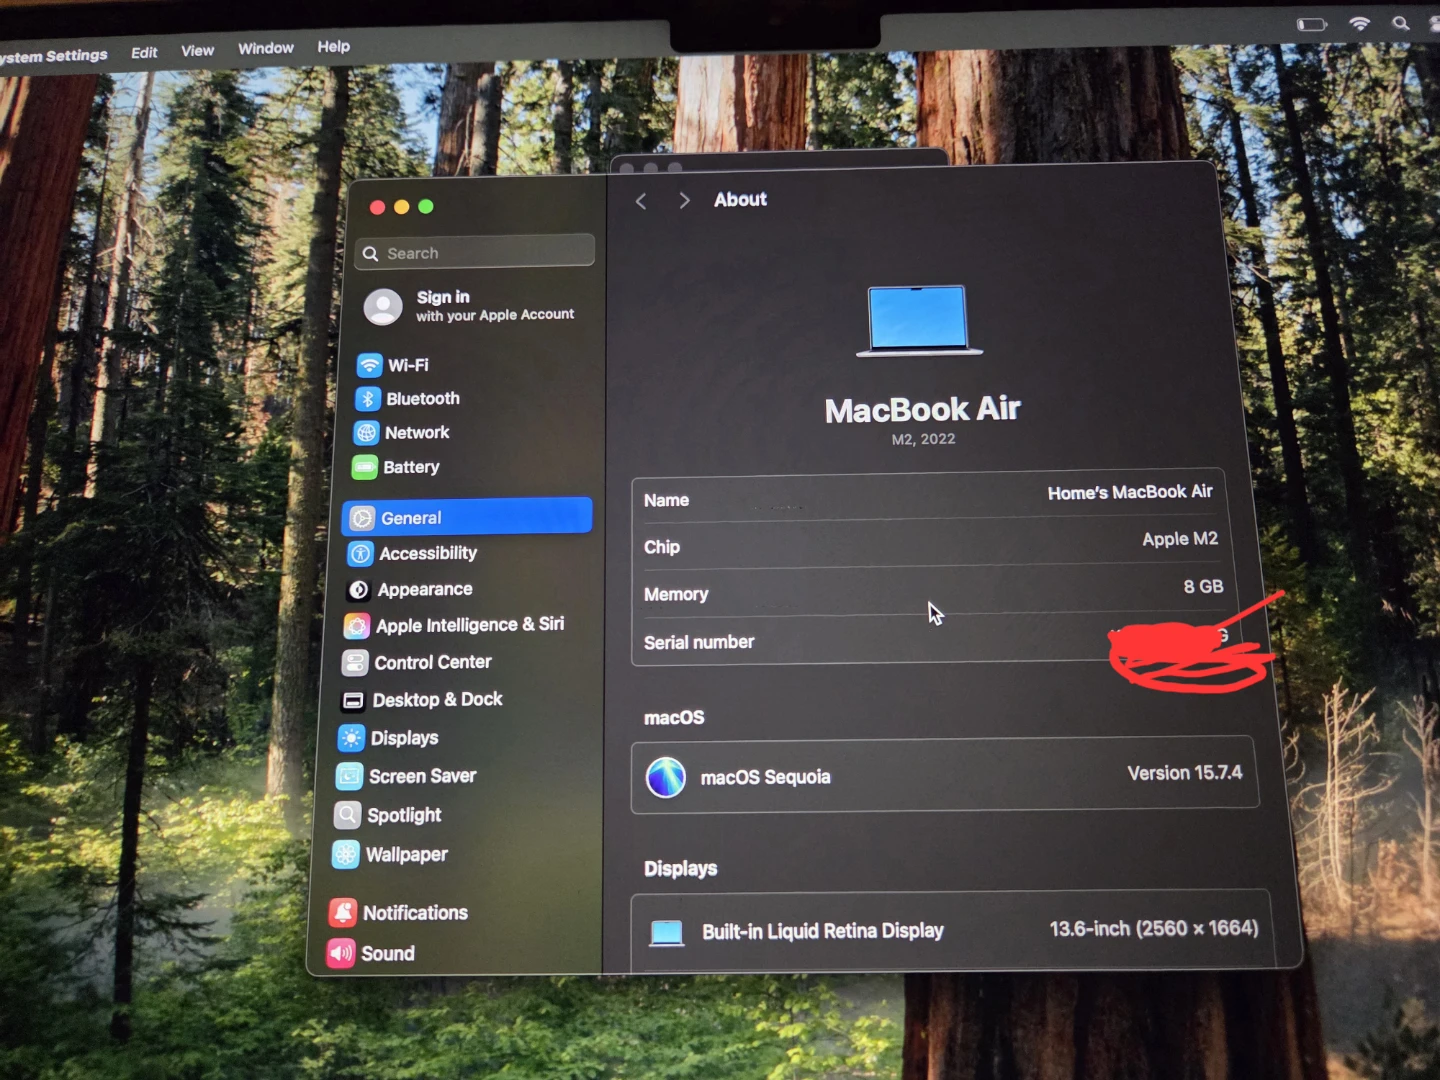The width and height of the screenshot is (1440, 1080).
Task: Click the menu bar Spotlight search icon
Action: tap(1401, 23)
